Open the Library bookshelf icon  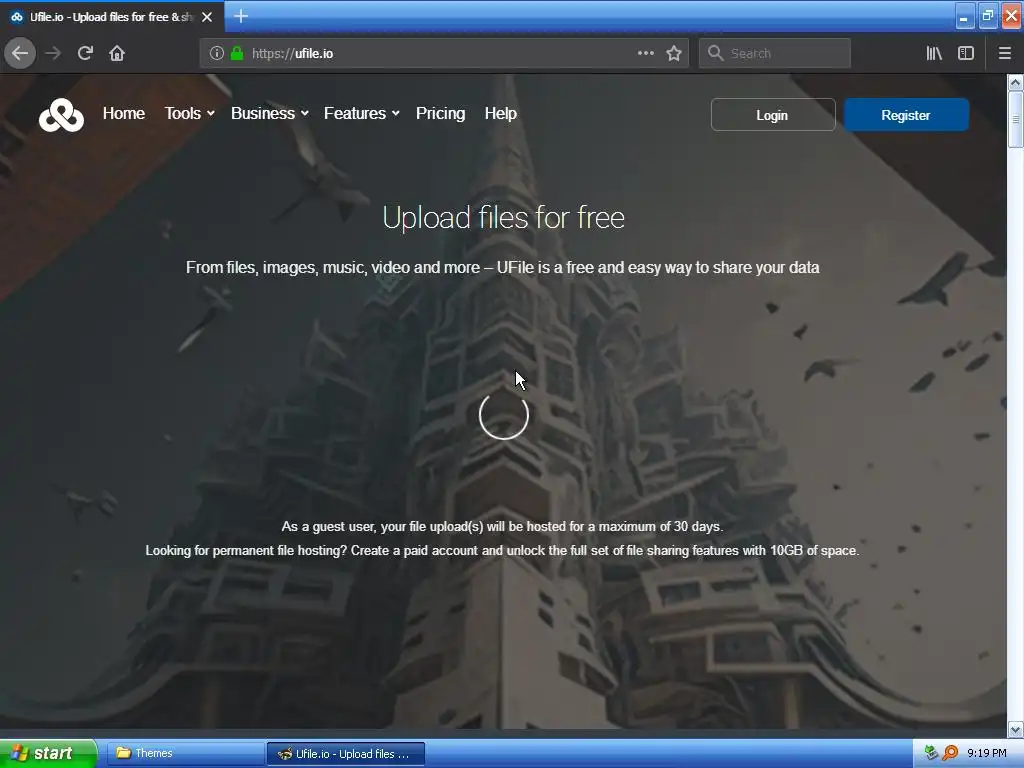point(934,53)
